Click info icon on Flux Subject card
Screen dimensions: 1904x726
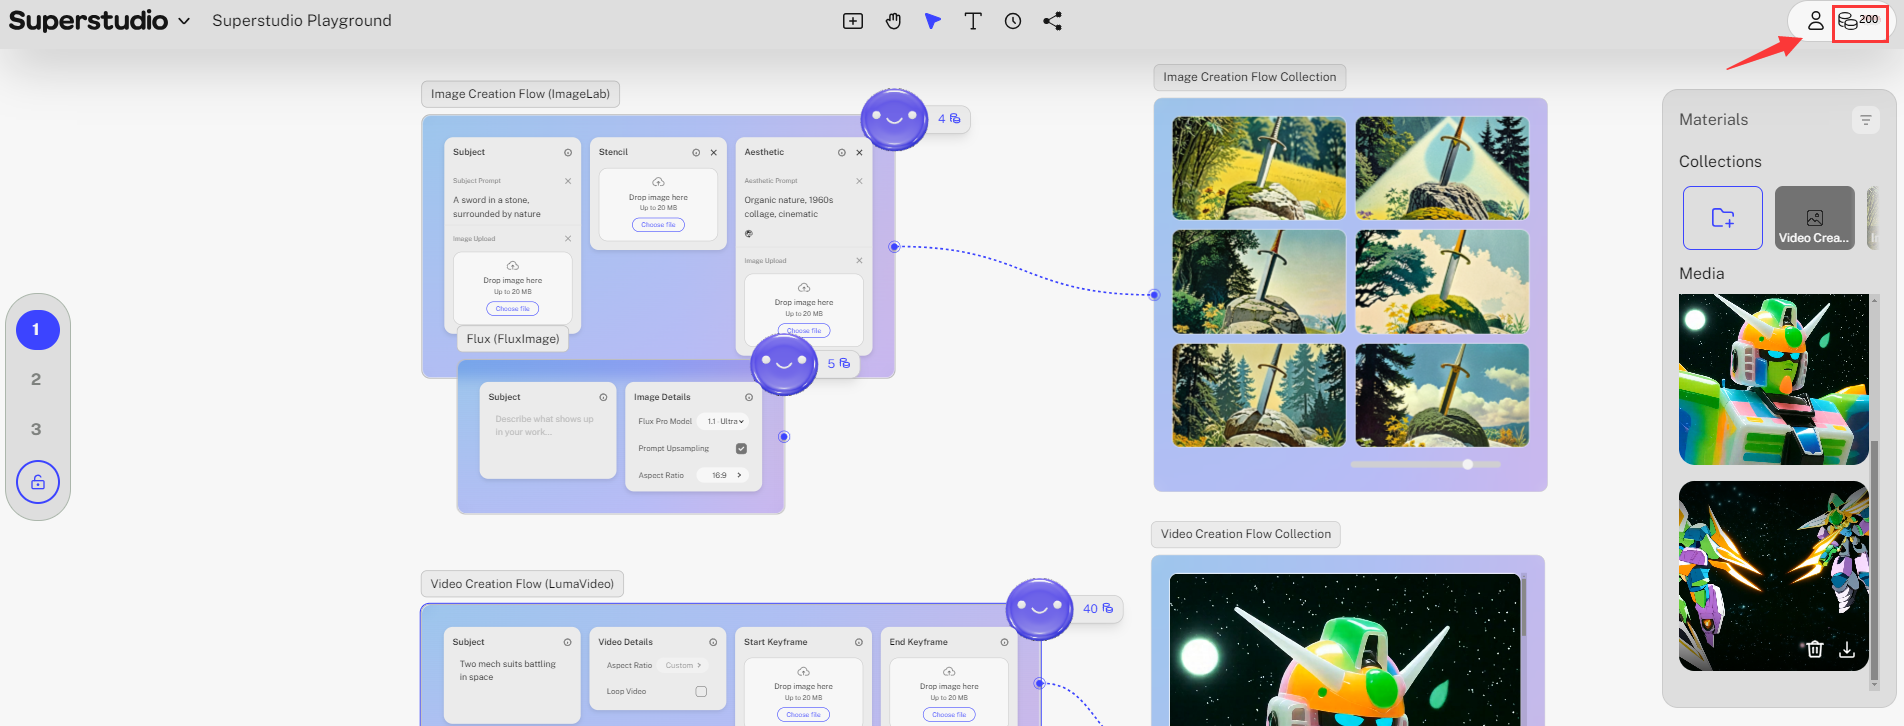click(x=603, y=398)
